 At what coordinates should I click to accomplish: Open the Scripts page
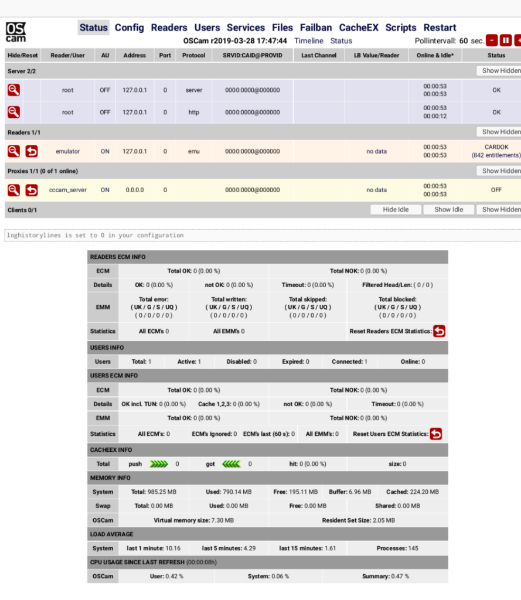click(x=401, y=28)
